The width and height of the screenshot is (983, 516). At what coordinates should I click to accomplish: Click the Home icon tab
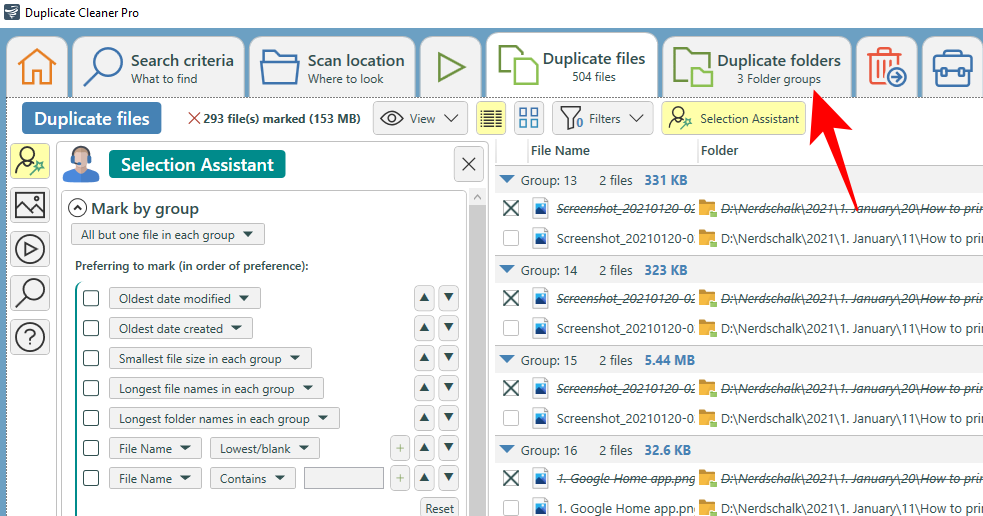[x=37, y=68]
